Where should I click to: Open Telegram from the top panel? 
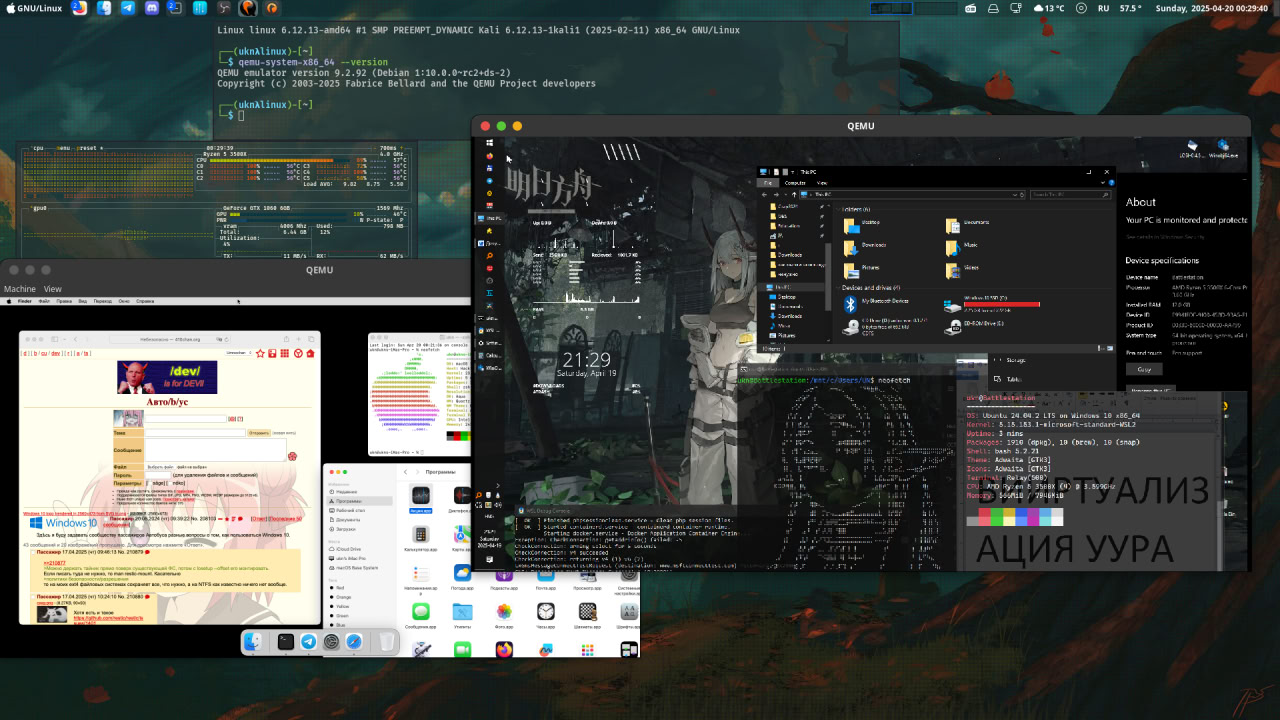(128, 8)
